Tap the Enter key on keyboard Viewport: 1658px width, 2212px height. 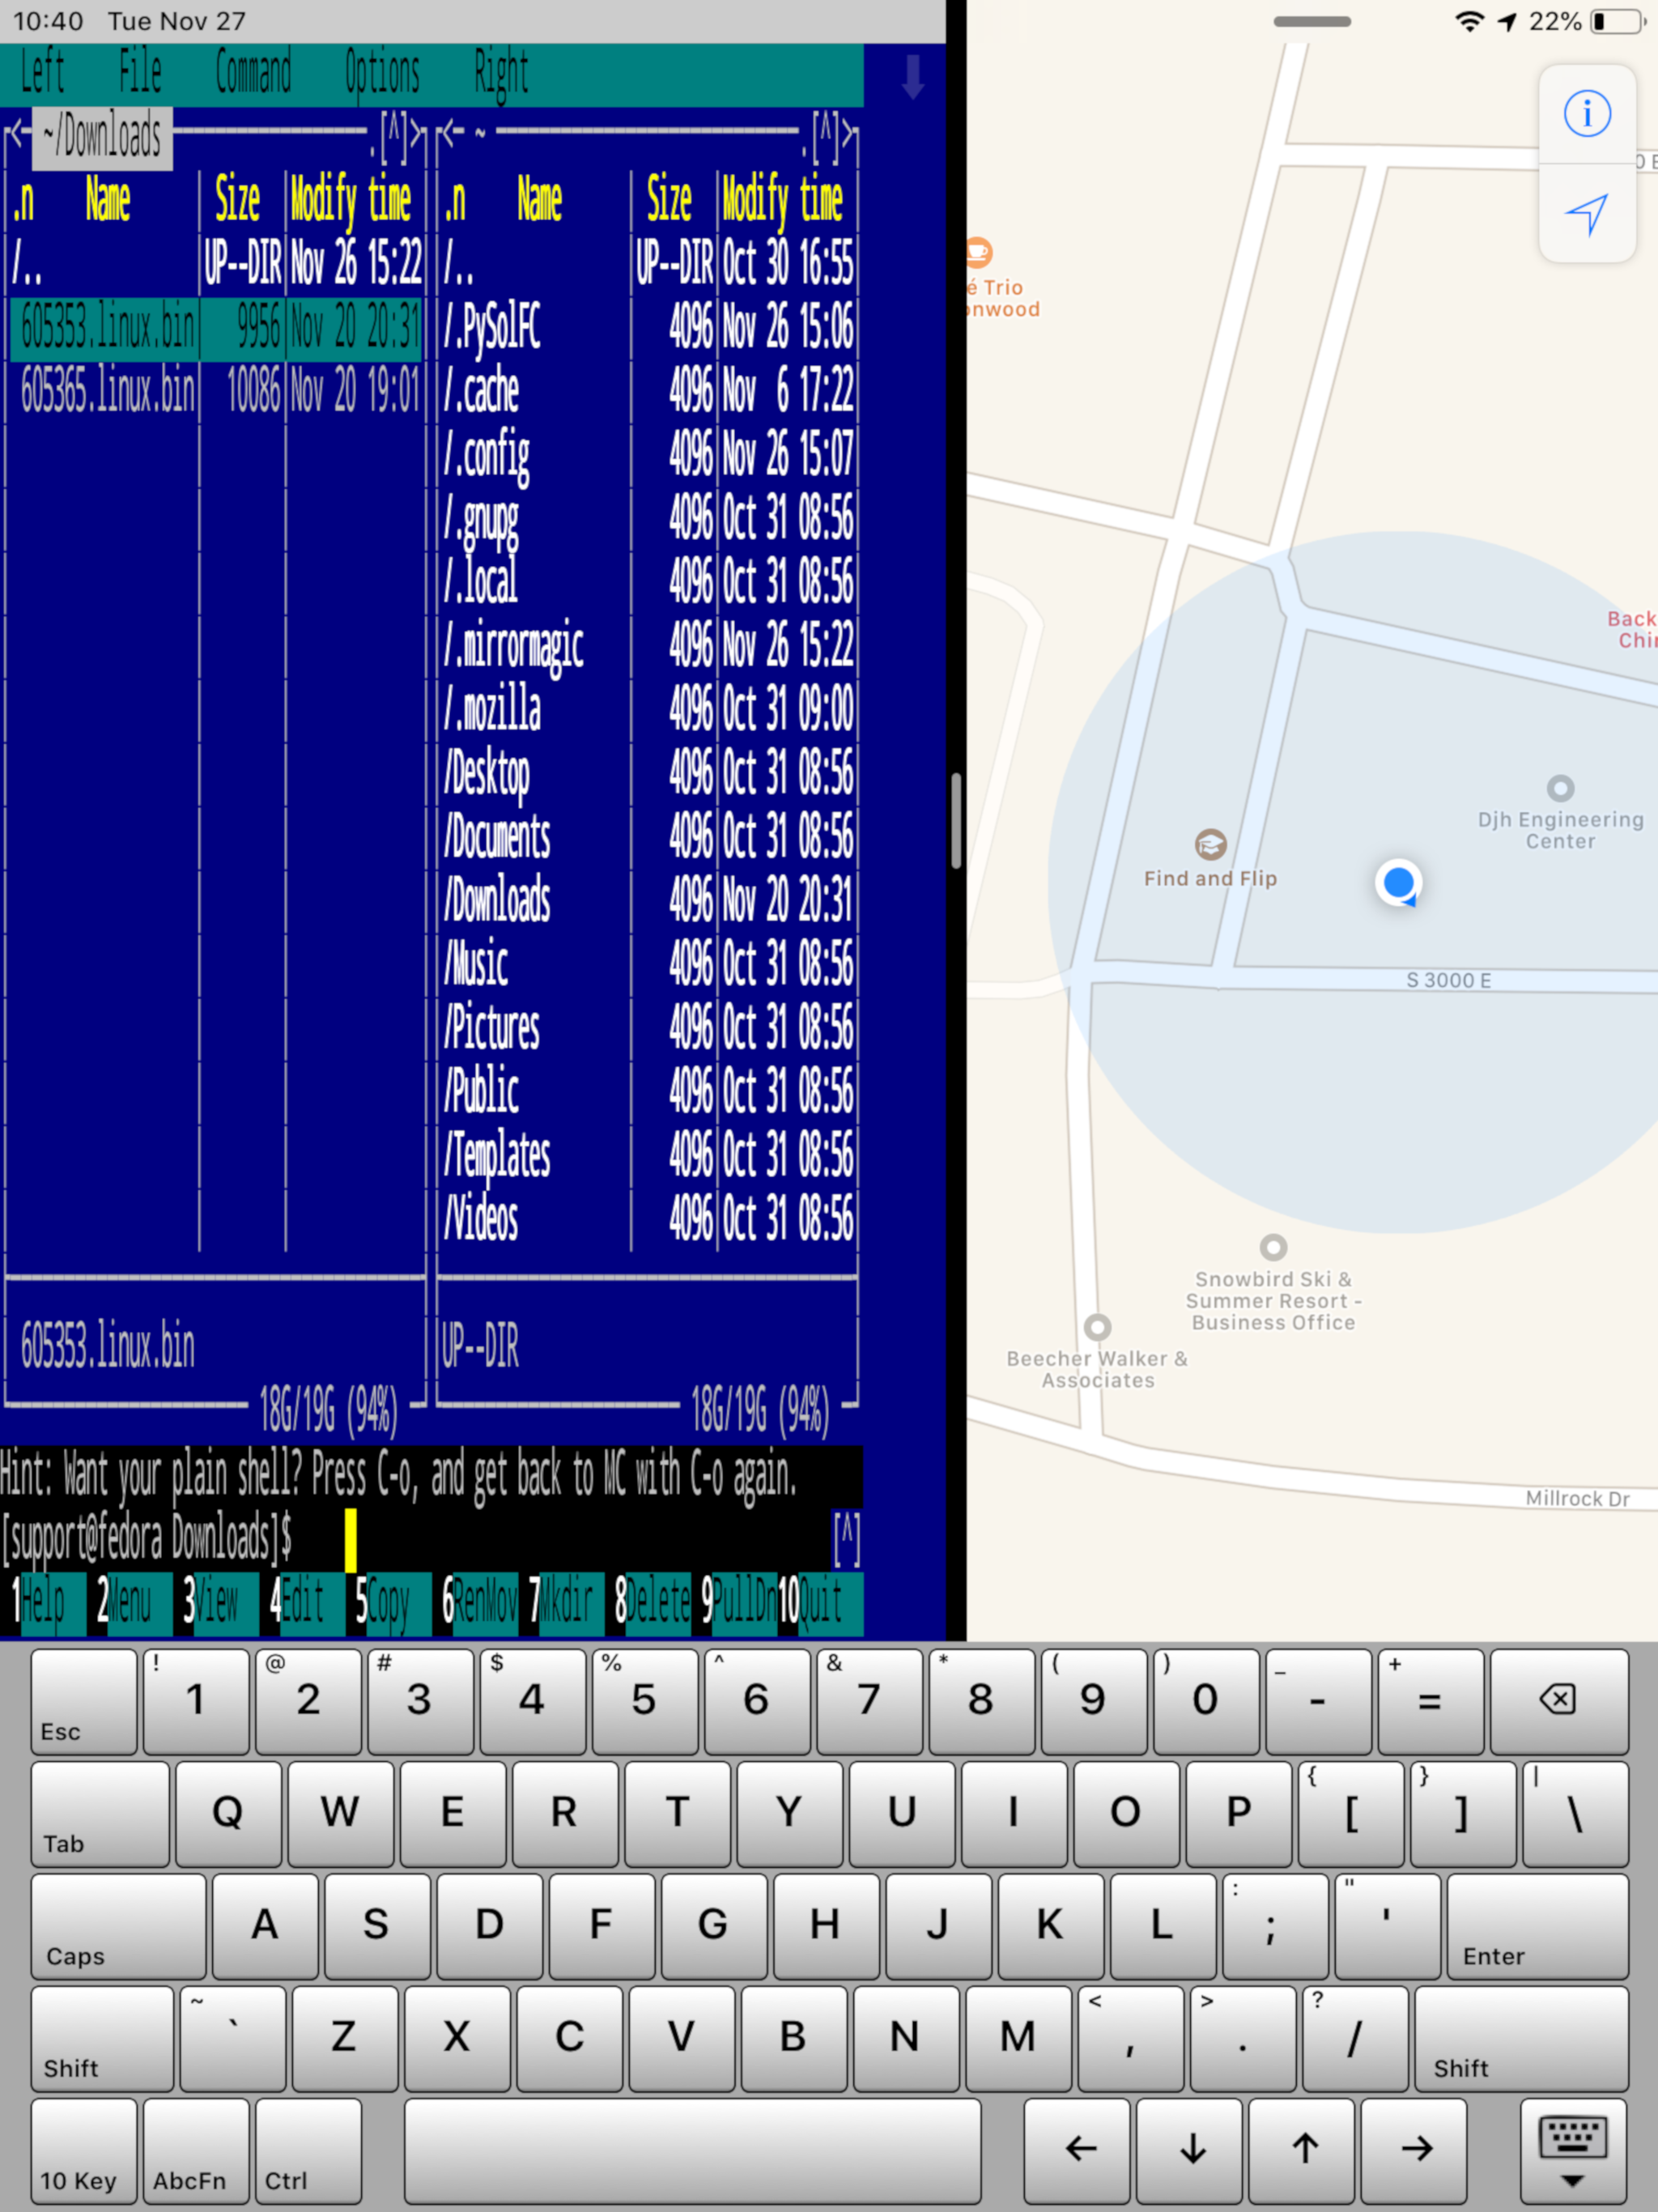tap(1537, 1926)
